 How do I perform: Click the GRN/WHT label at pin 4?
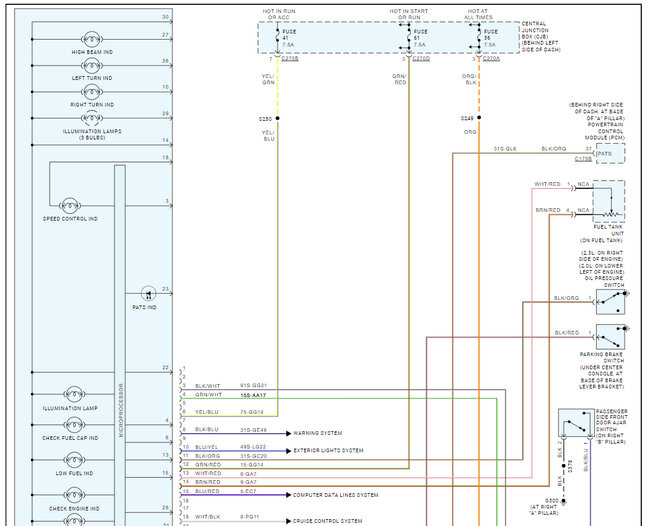click(209, 395)
